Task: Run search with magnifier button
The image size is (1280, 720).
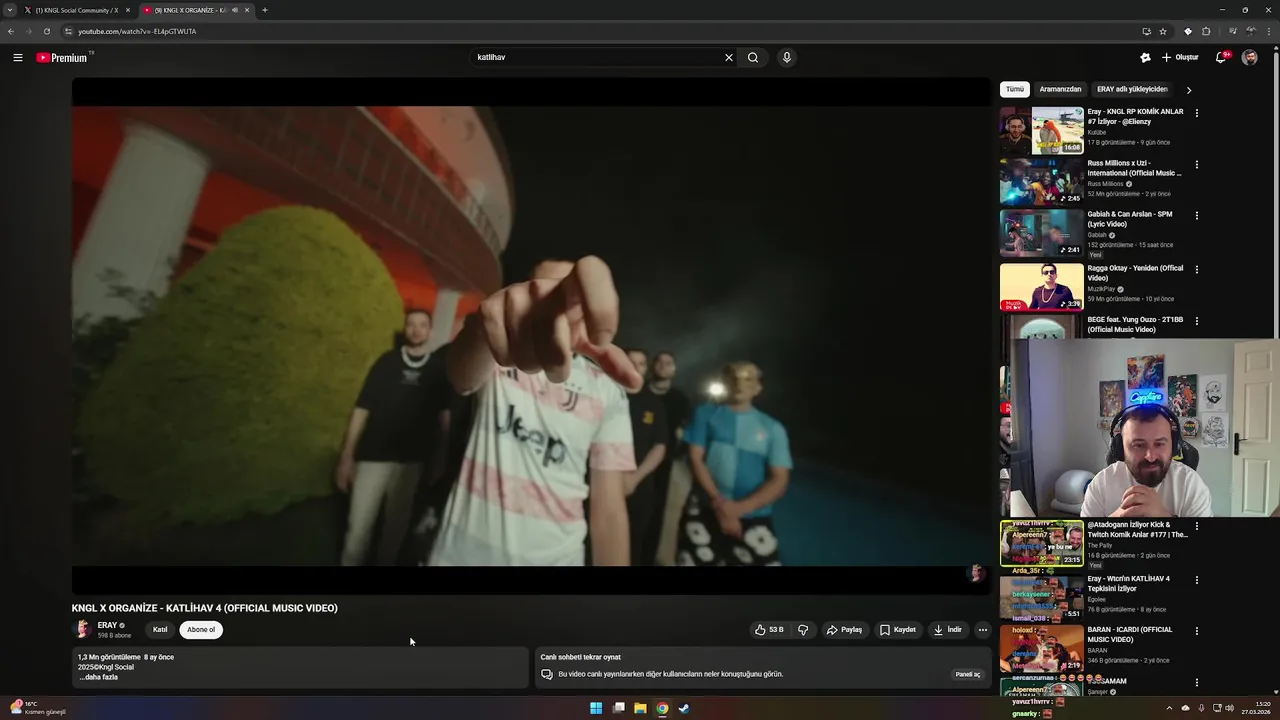Action: tap(753, 57)
